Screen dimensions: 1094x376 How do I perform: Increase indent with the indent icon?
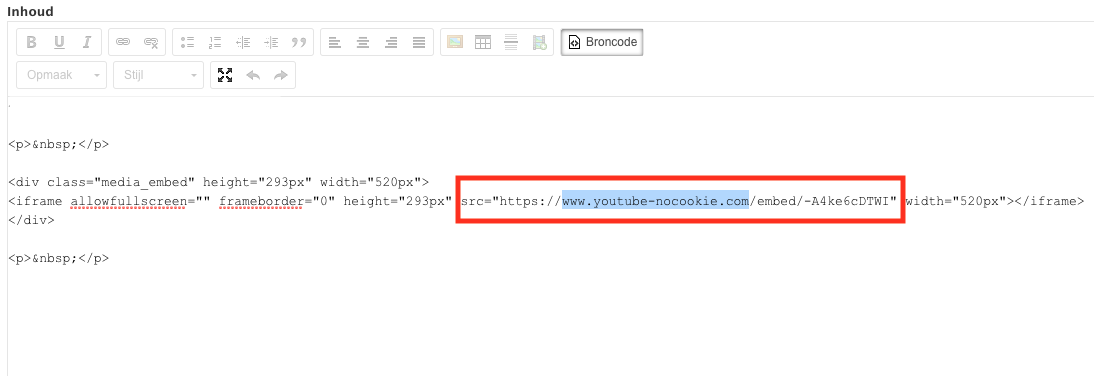271,42
